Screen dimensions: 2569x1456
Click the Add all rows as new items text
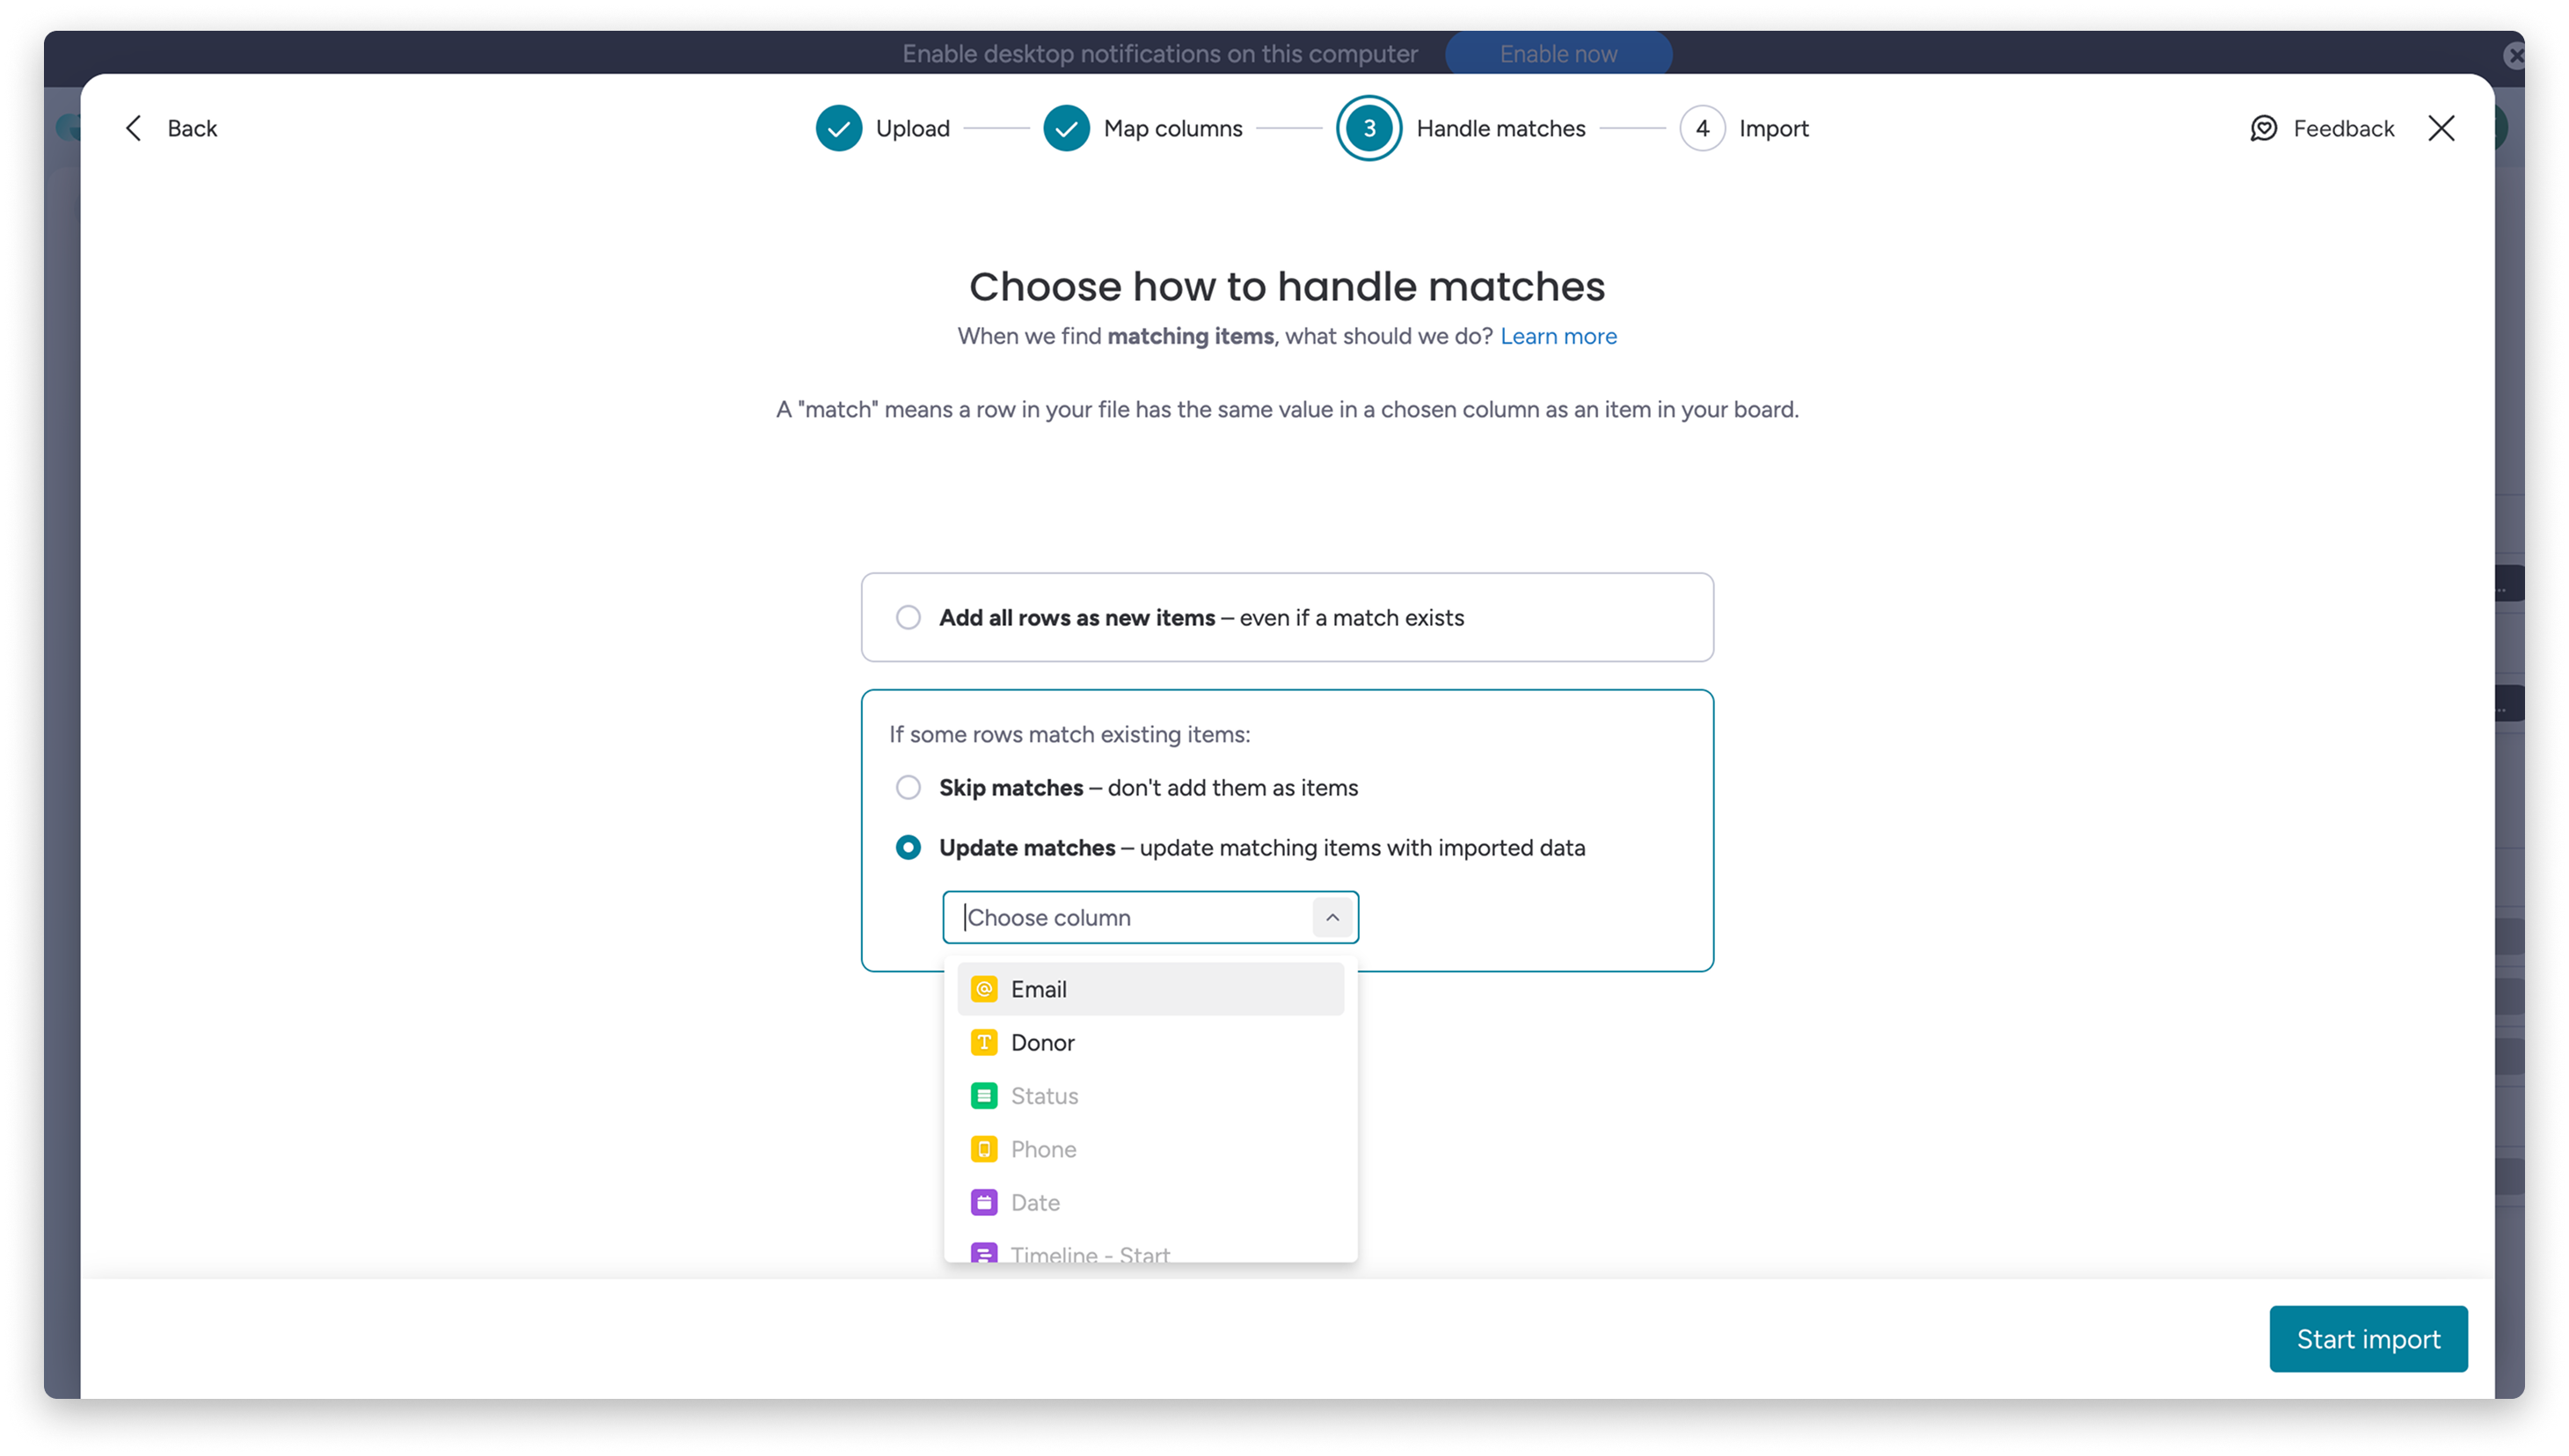click(1076, 617)
